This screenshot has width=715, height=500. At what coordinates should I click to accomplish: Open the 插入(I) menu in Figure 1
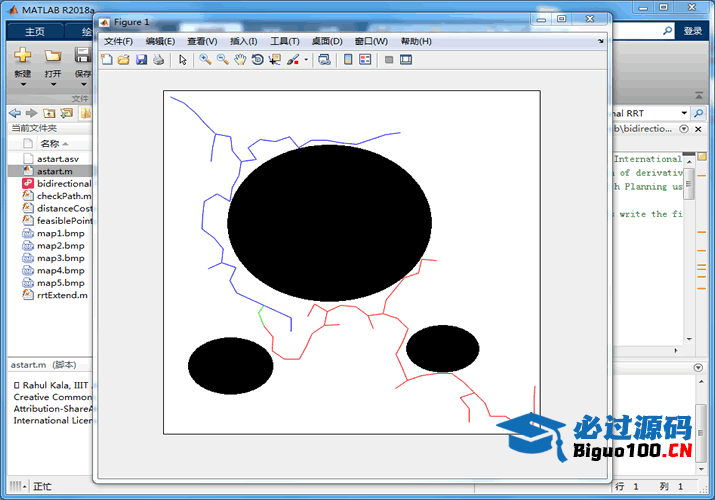244,41
